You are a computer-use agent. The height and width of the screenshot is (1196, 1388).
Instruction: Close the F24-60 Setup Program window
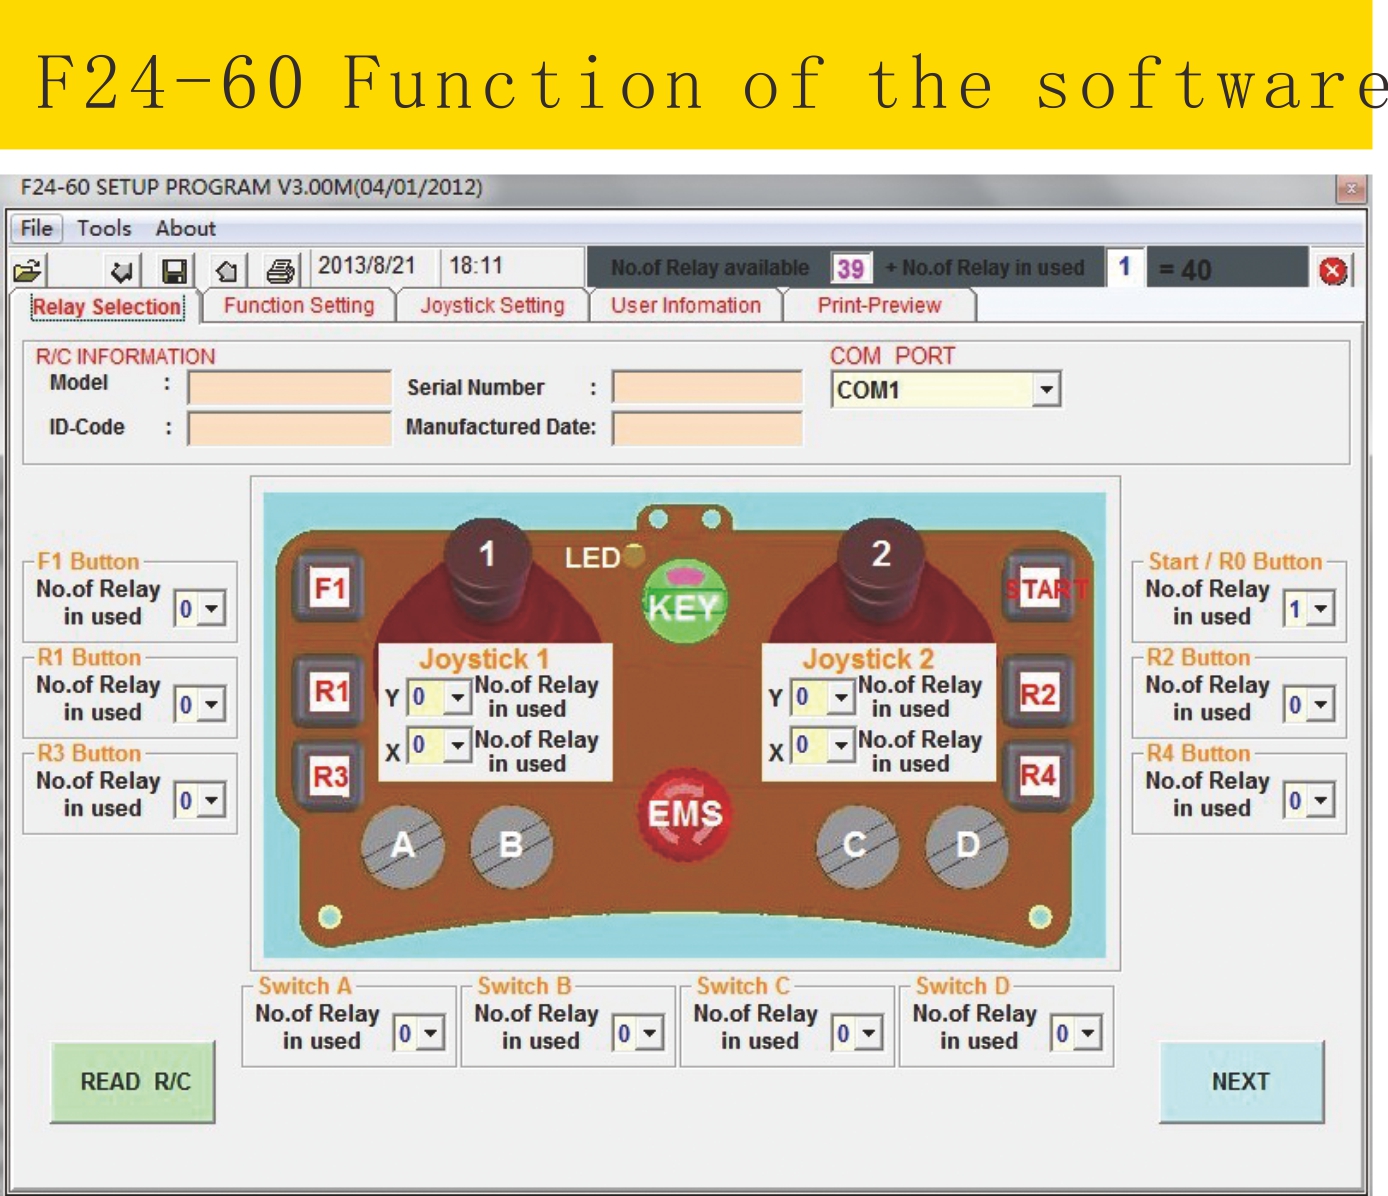(x=1350, y=188)
